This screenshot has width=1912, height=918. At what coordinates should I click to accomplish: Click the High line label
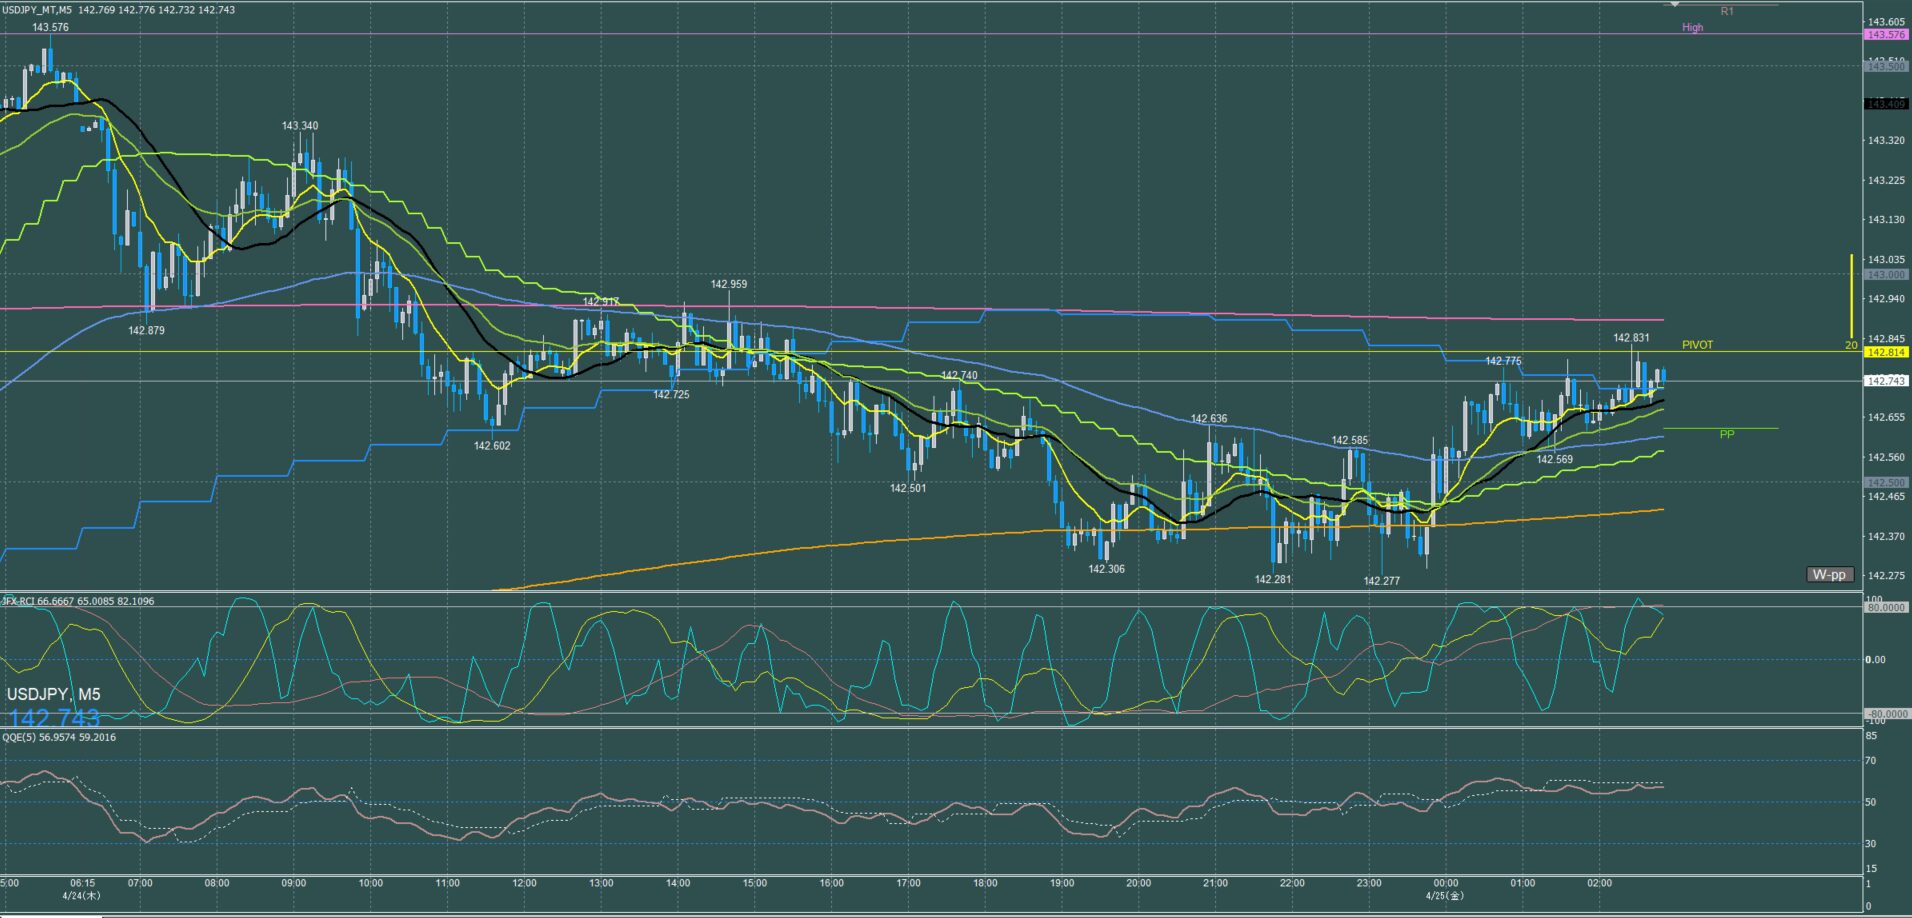click(x=1692, y=28)
